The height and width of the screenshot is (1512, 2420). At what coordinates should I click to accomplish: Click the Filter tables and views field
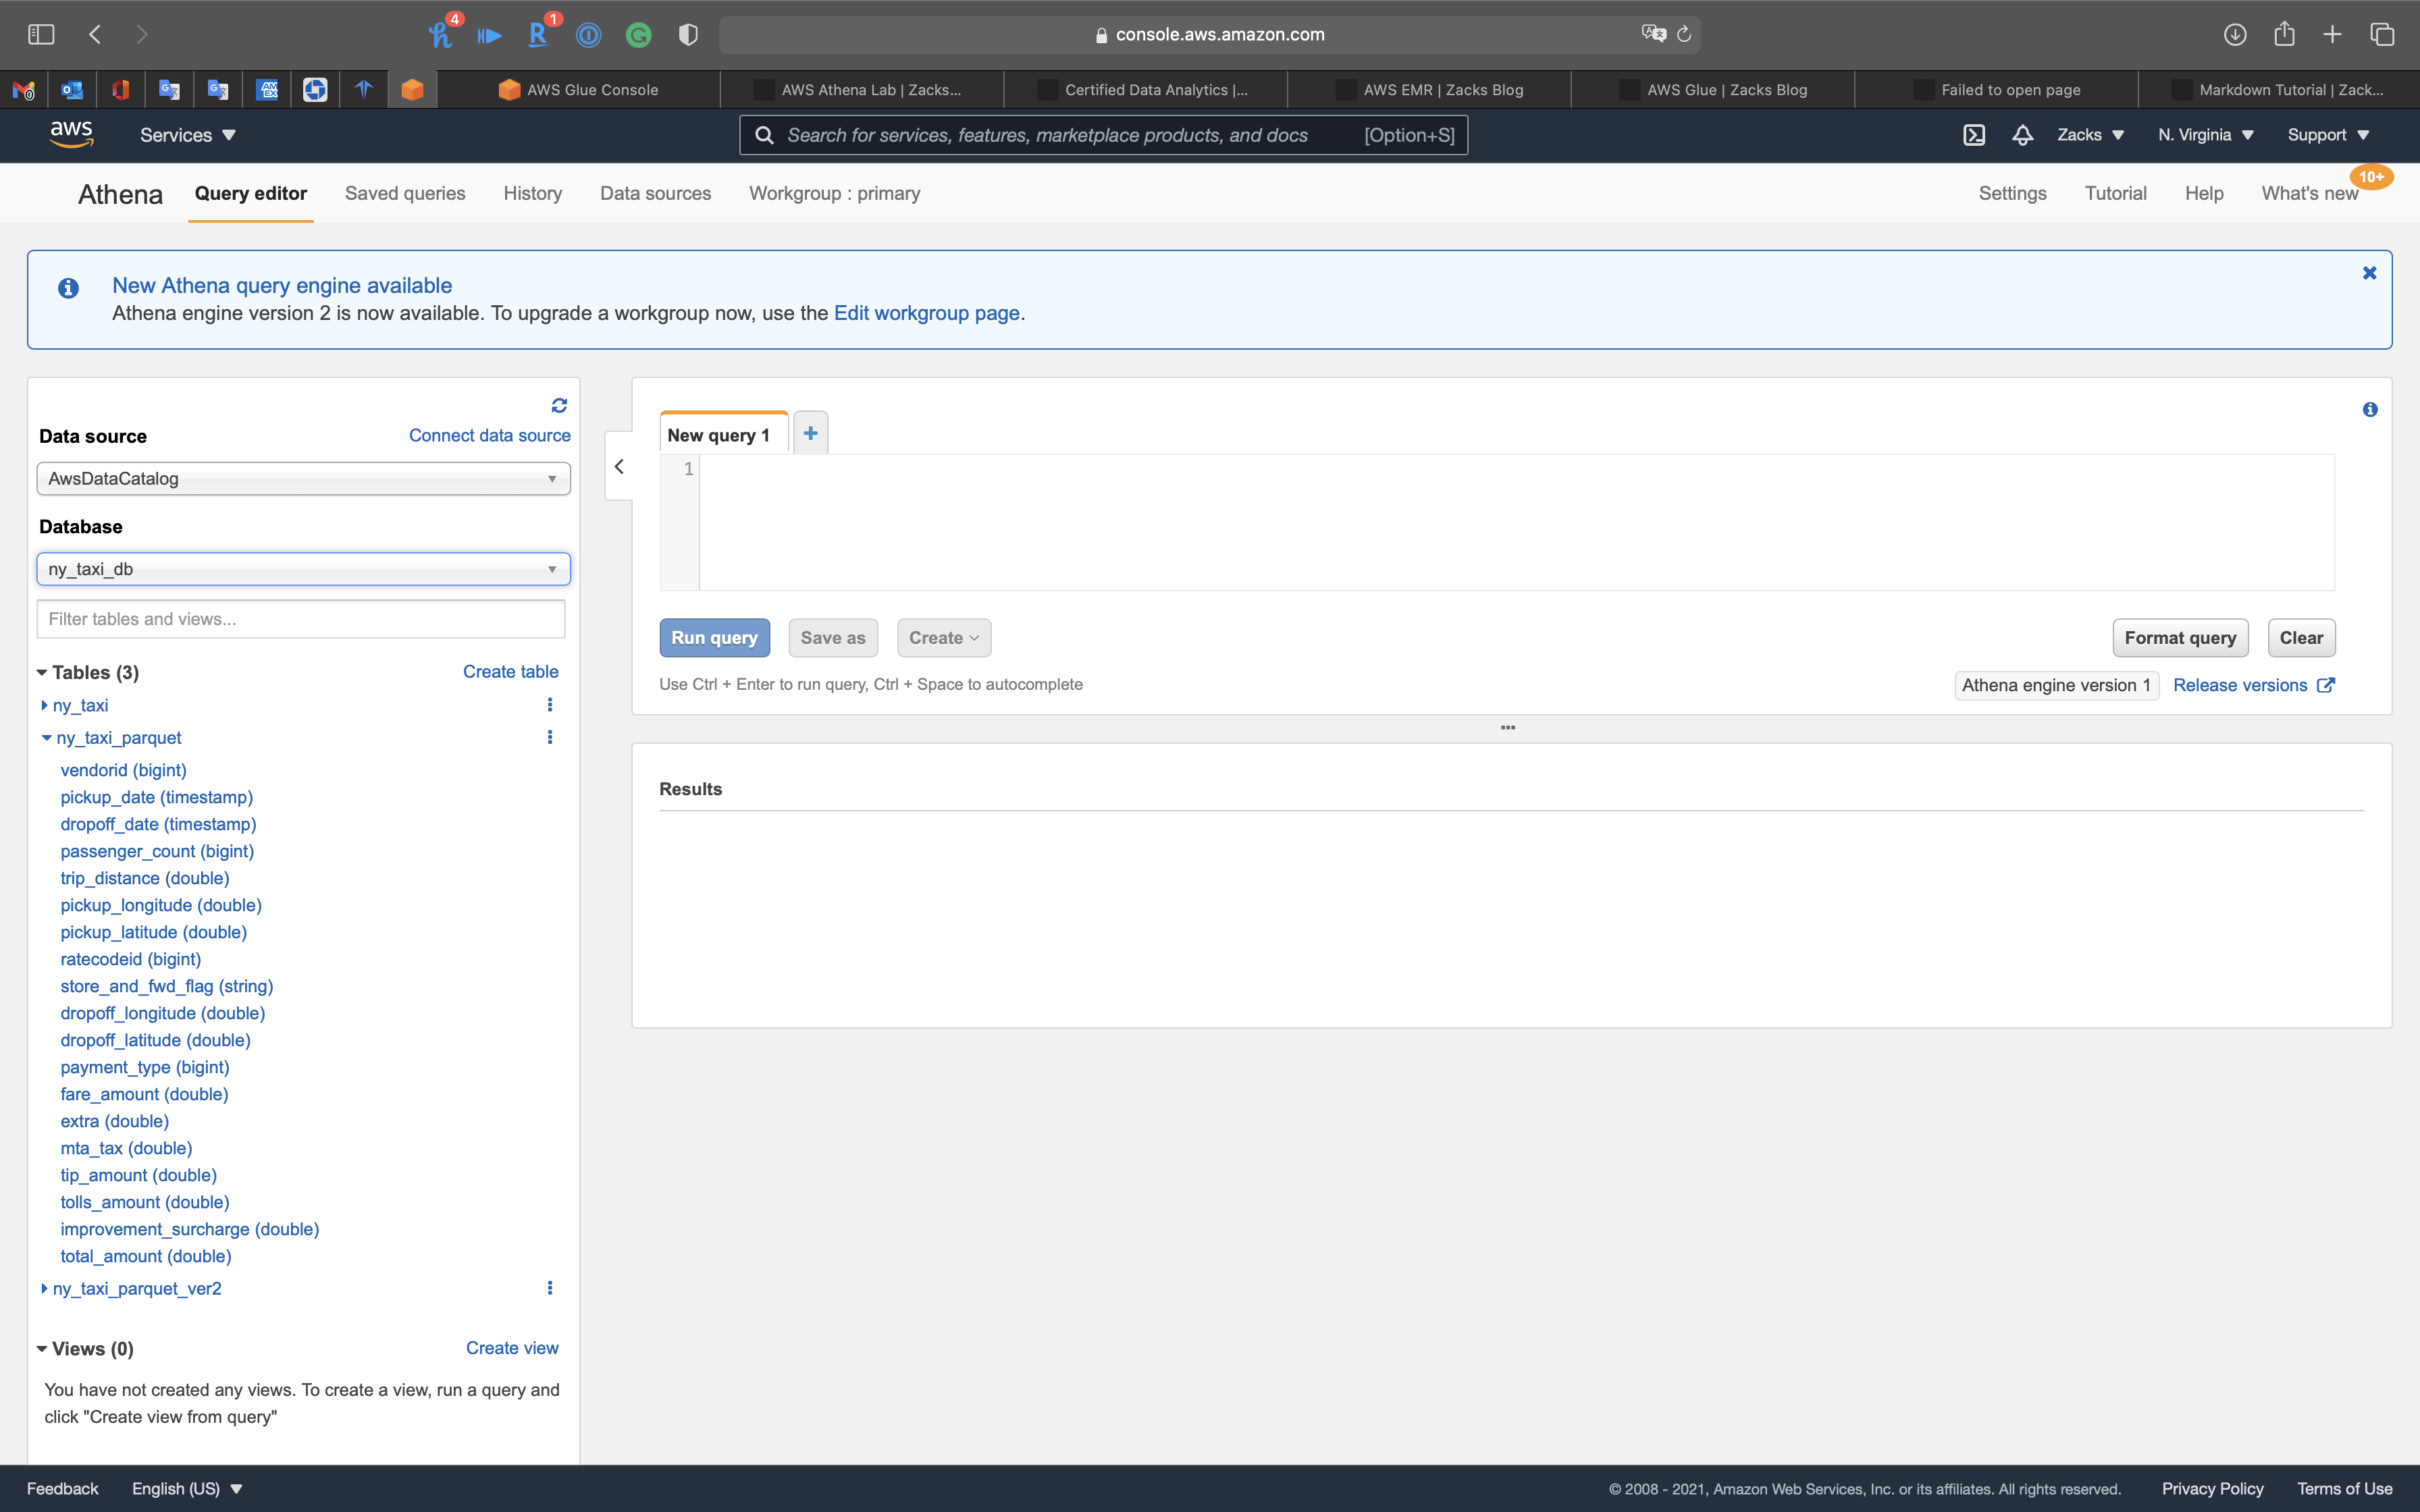(300, 619)
